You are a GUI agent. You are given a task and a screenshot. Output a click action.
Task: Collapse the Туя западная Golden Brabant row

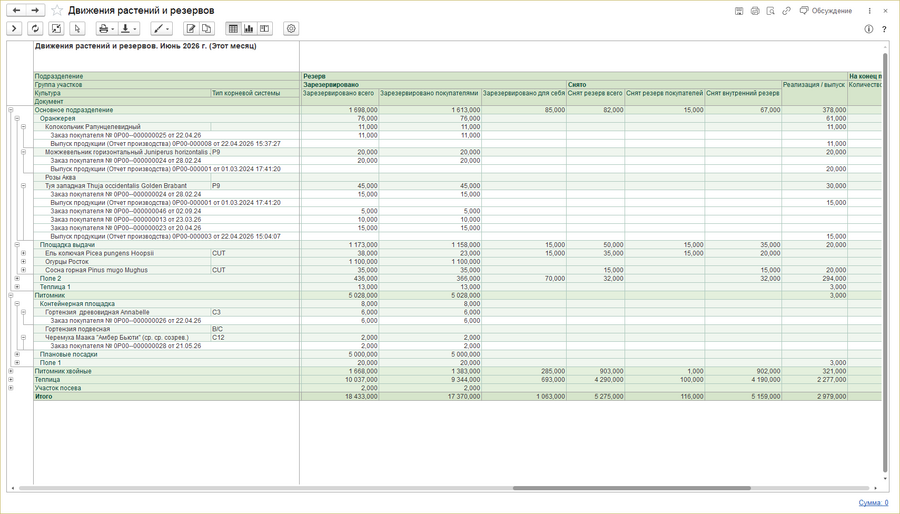click(x=24, y=186)
